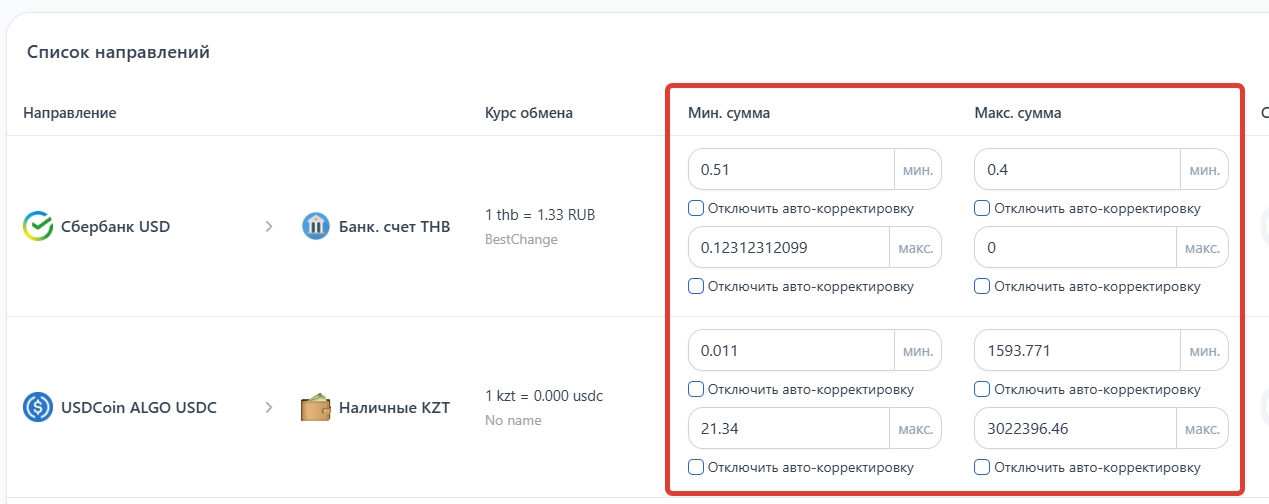Click the bank account THB building icon
The width and height of the screenshot is (1269, 504).
315,227
